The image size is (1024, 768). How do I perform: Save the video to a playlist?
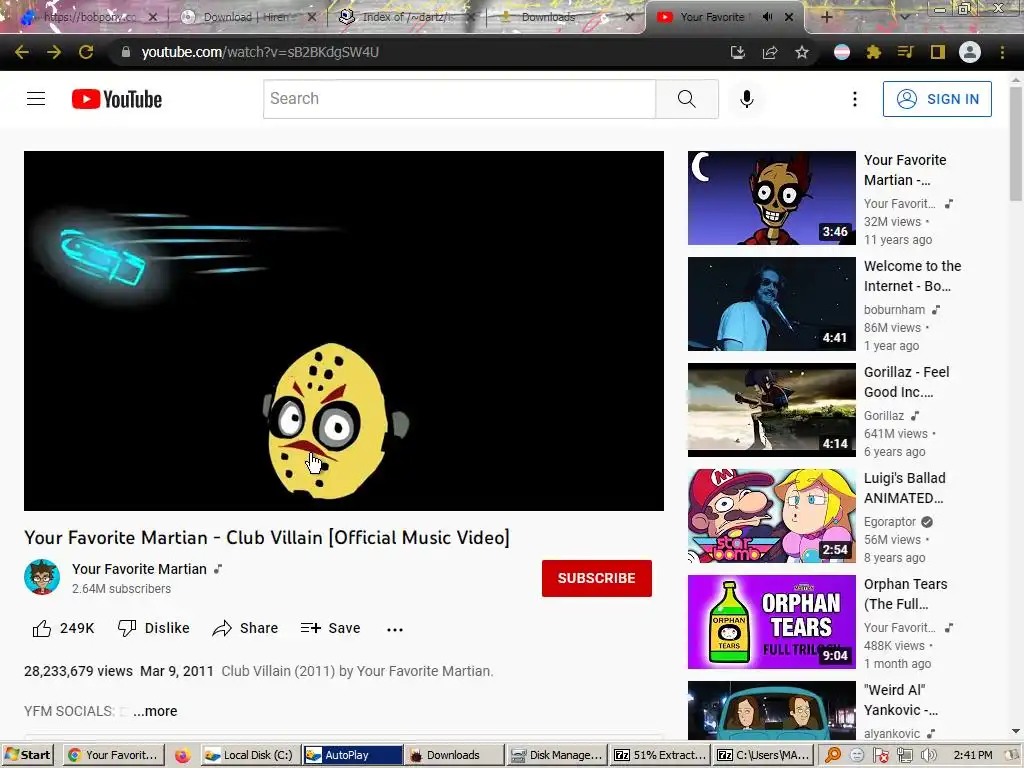point(330,628)
